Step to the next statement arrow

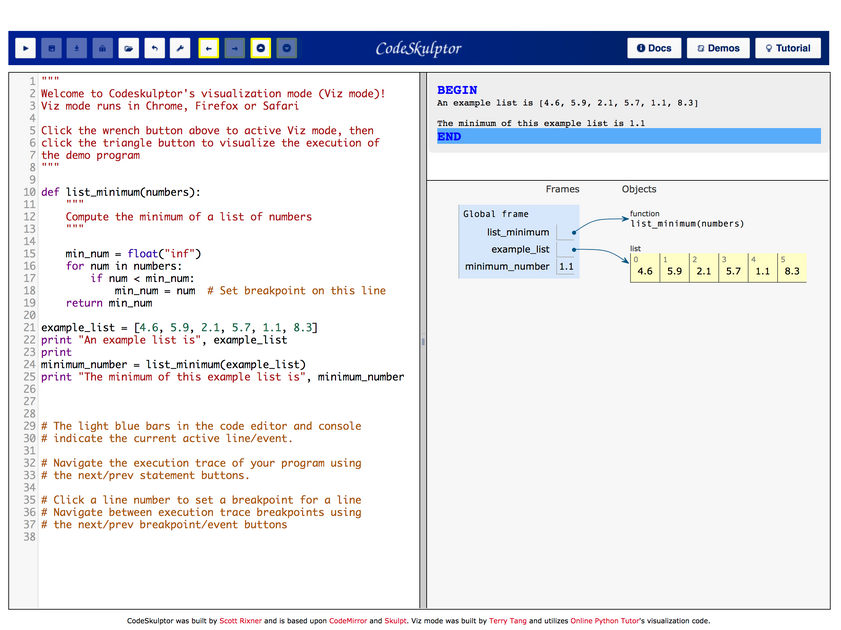pos(234,48)
